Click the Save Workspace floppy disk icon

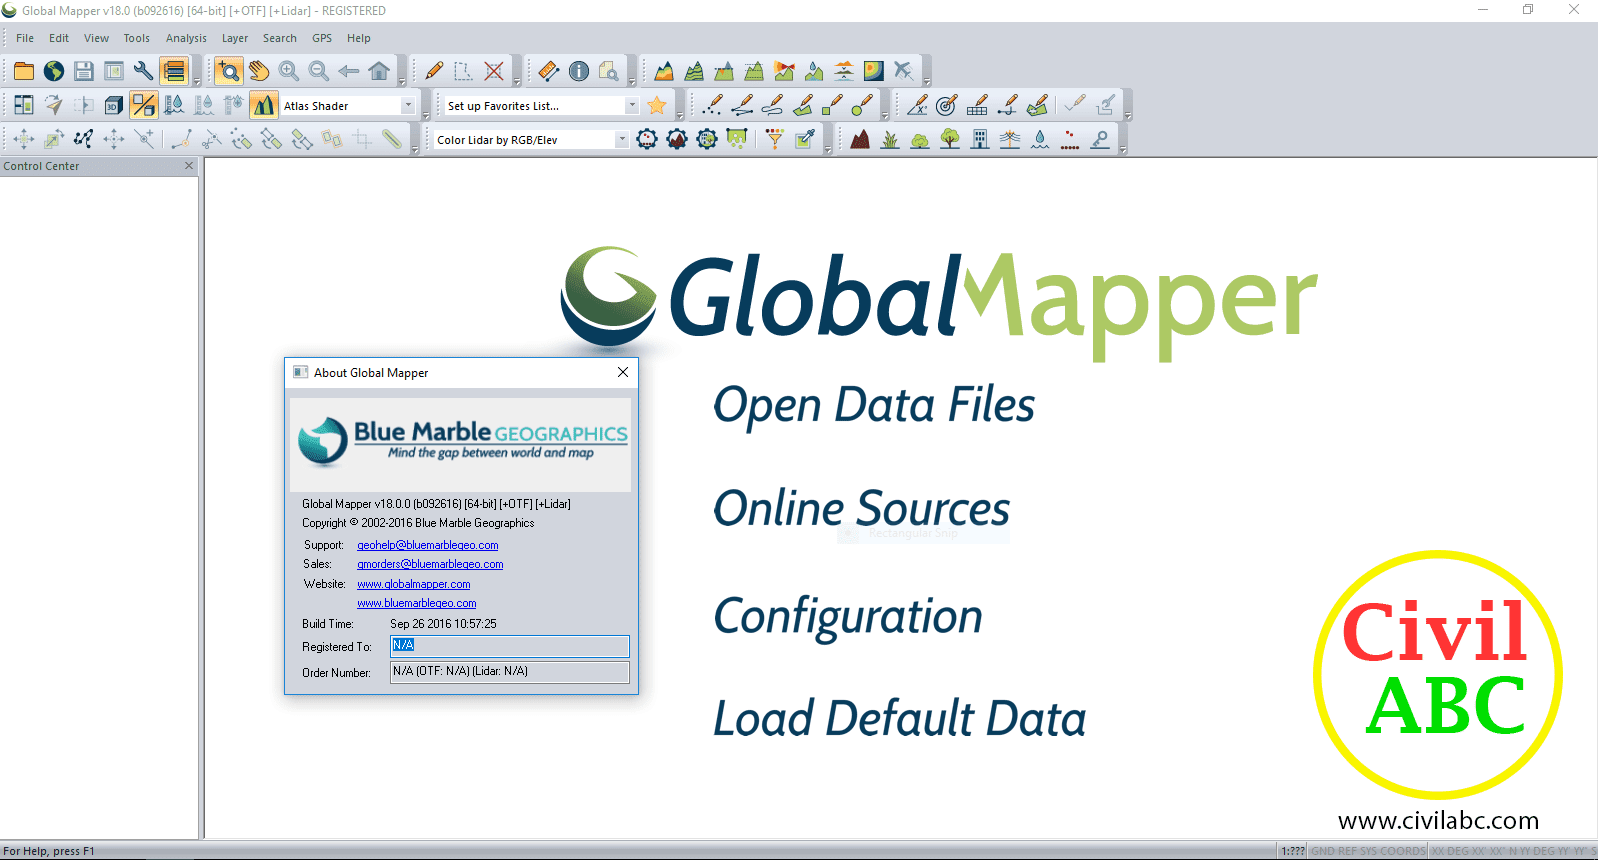point(84,71)
